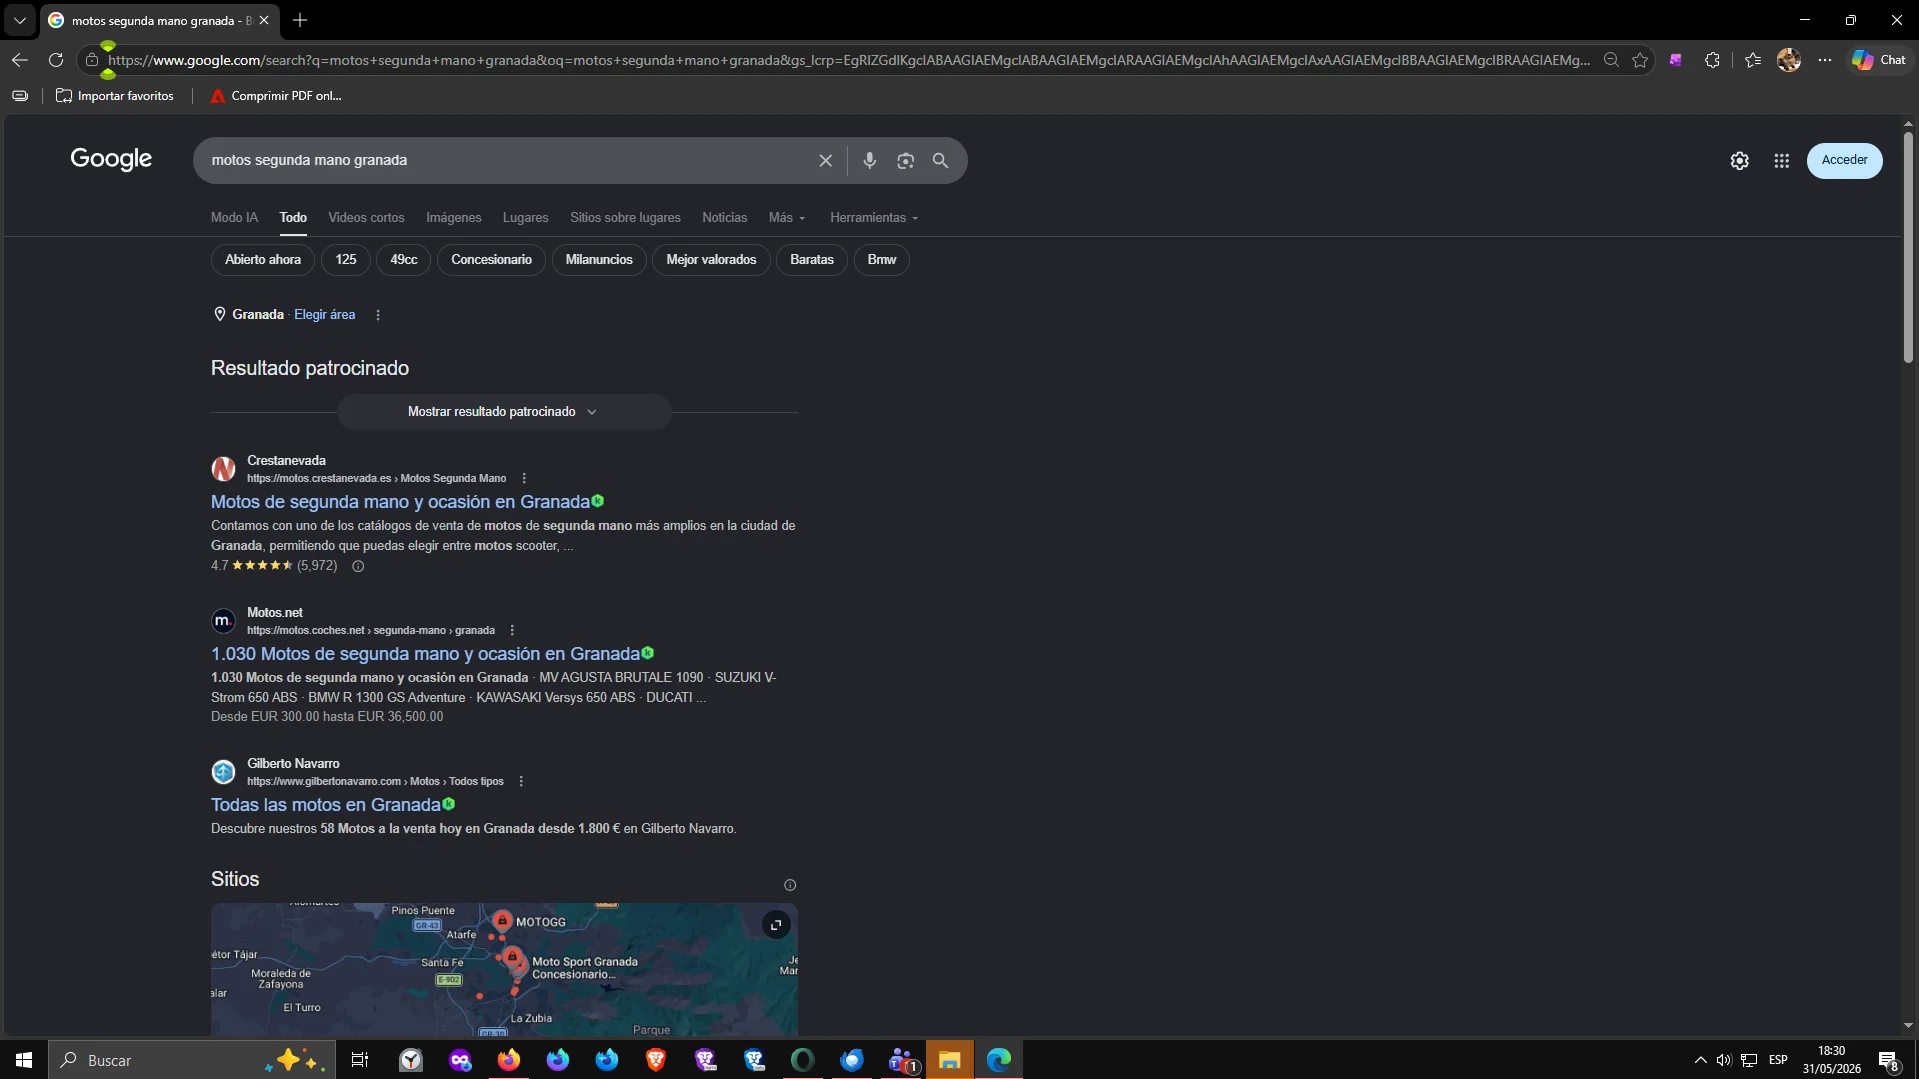Close the 'motos segunda mano granada' tab
Screen dimensions: 1919x1079
tap(264, 20)
